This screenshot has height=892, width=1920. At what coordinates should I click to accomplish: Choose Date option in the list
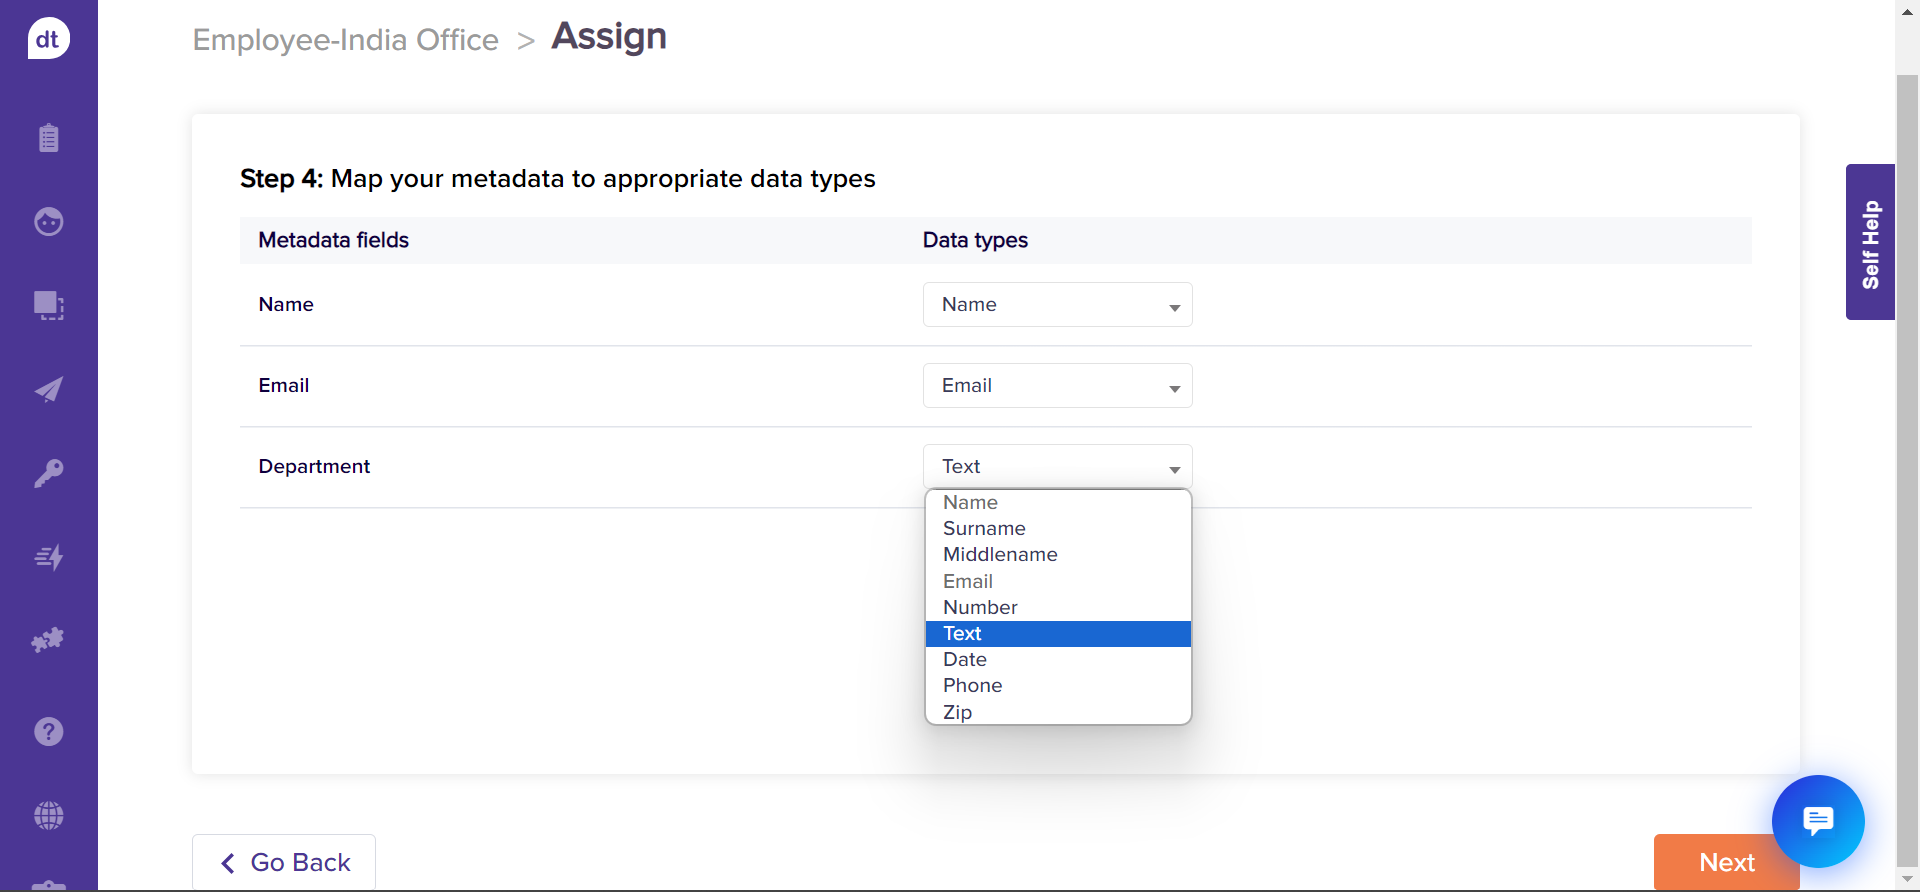pos(965,659)
